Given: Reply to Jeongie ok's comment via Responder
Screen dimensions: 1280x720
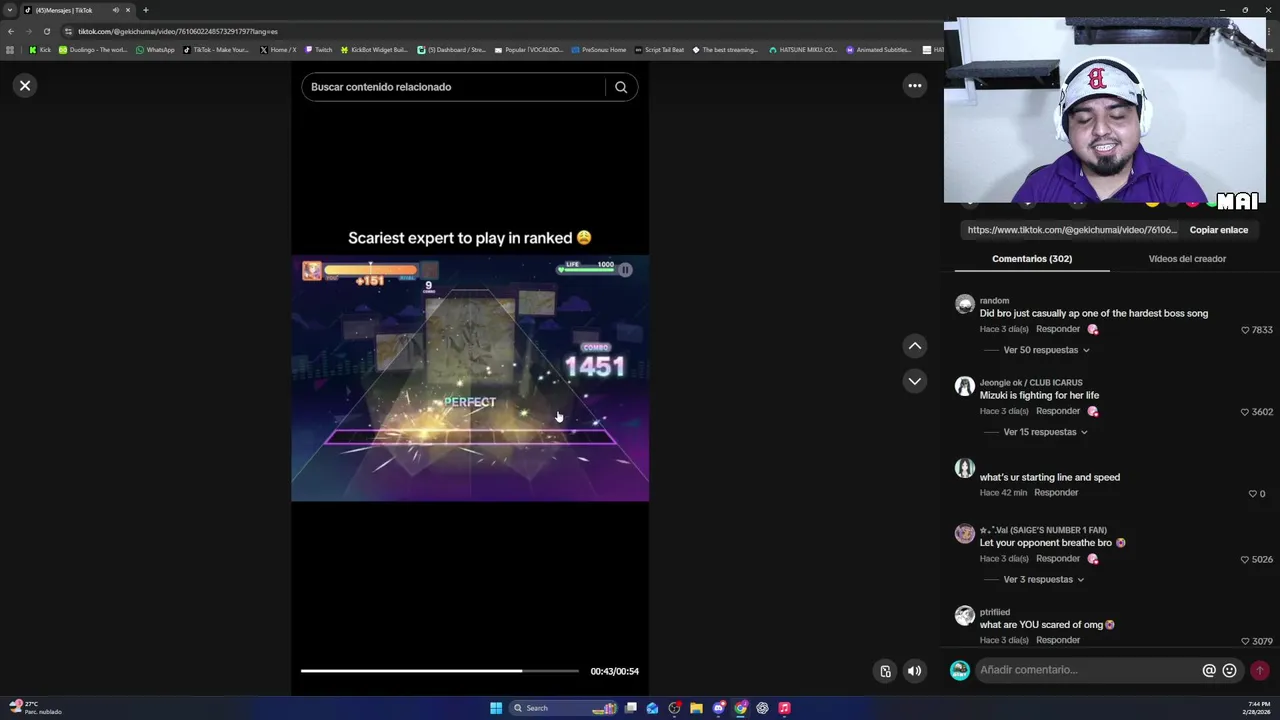Looking at the screenshot, I should (x=1058, y=411).
